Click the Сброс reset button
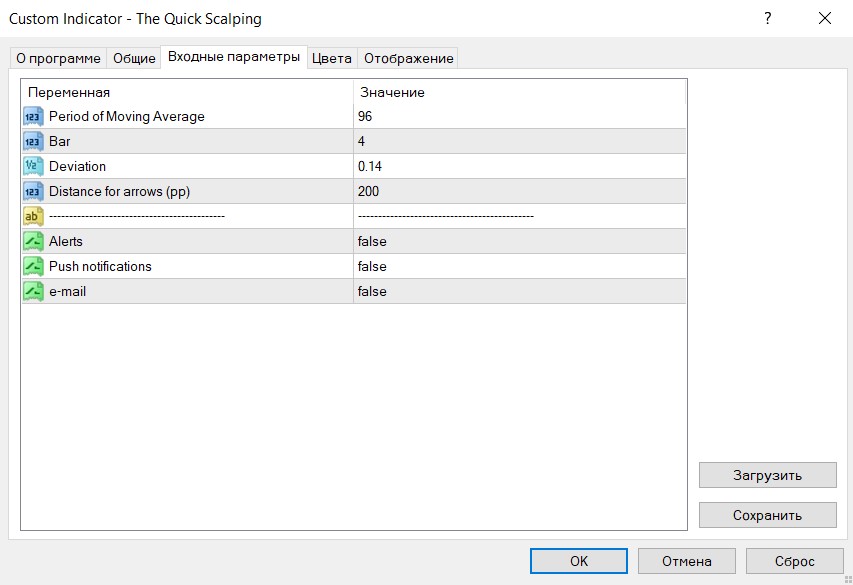Viewport: 853px width, 585px height. (794, 561)
